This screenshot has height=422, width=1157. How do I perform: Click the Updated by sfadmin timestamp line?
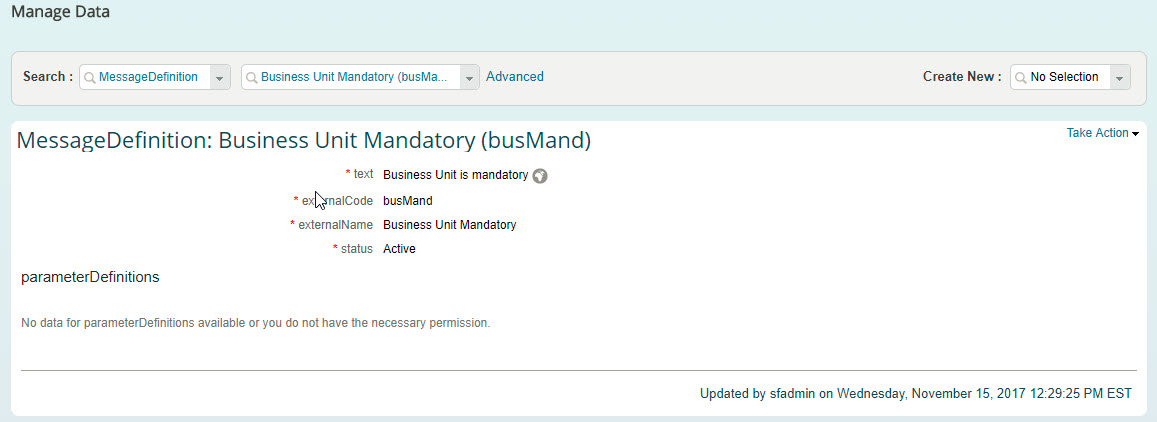(916, 393)
